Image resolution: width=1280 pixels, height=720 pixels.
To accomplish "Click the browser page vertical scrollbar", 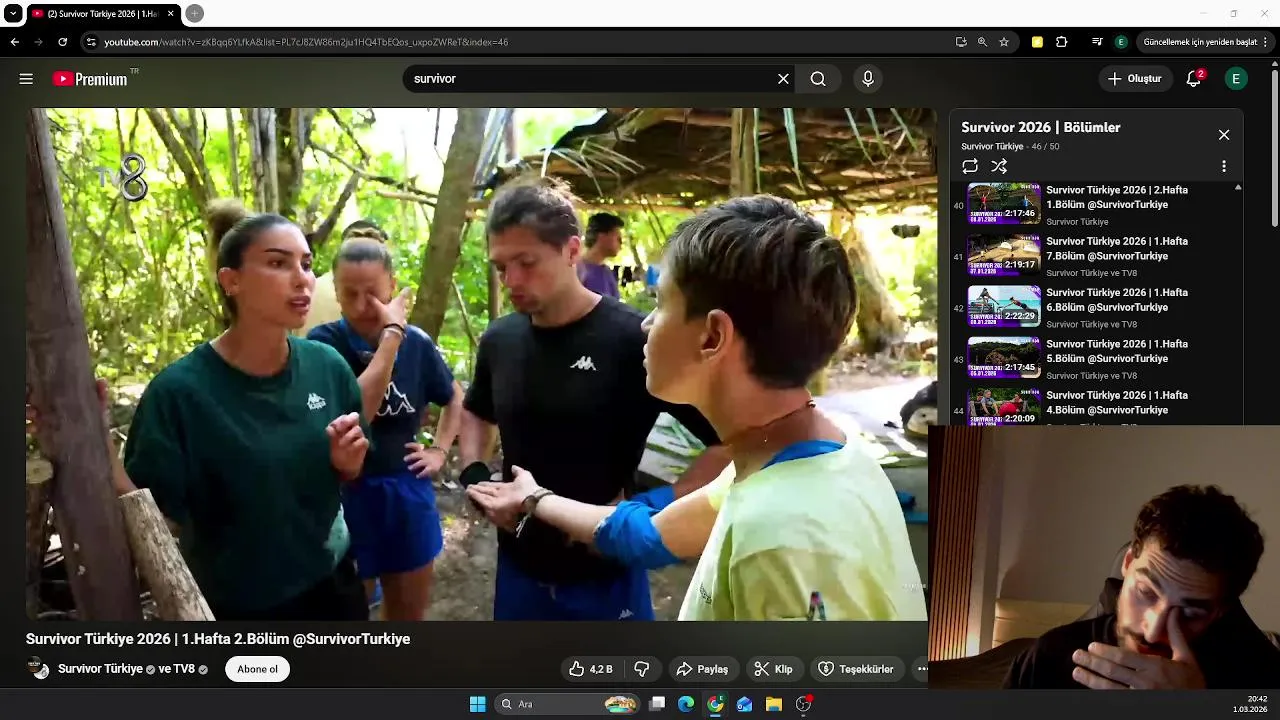I will [x=1274, y=148].
